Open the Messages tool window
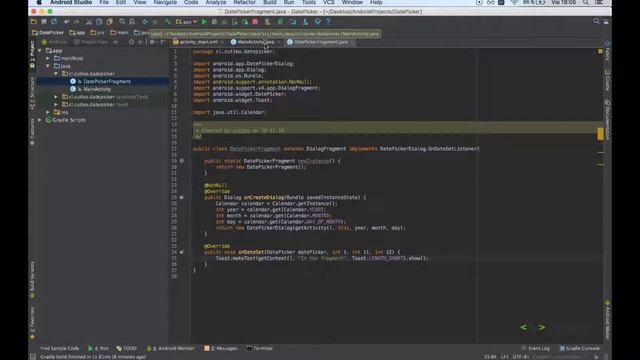The height and width of the screenshot is (360, 640). (x=221, y=349)
